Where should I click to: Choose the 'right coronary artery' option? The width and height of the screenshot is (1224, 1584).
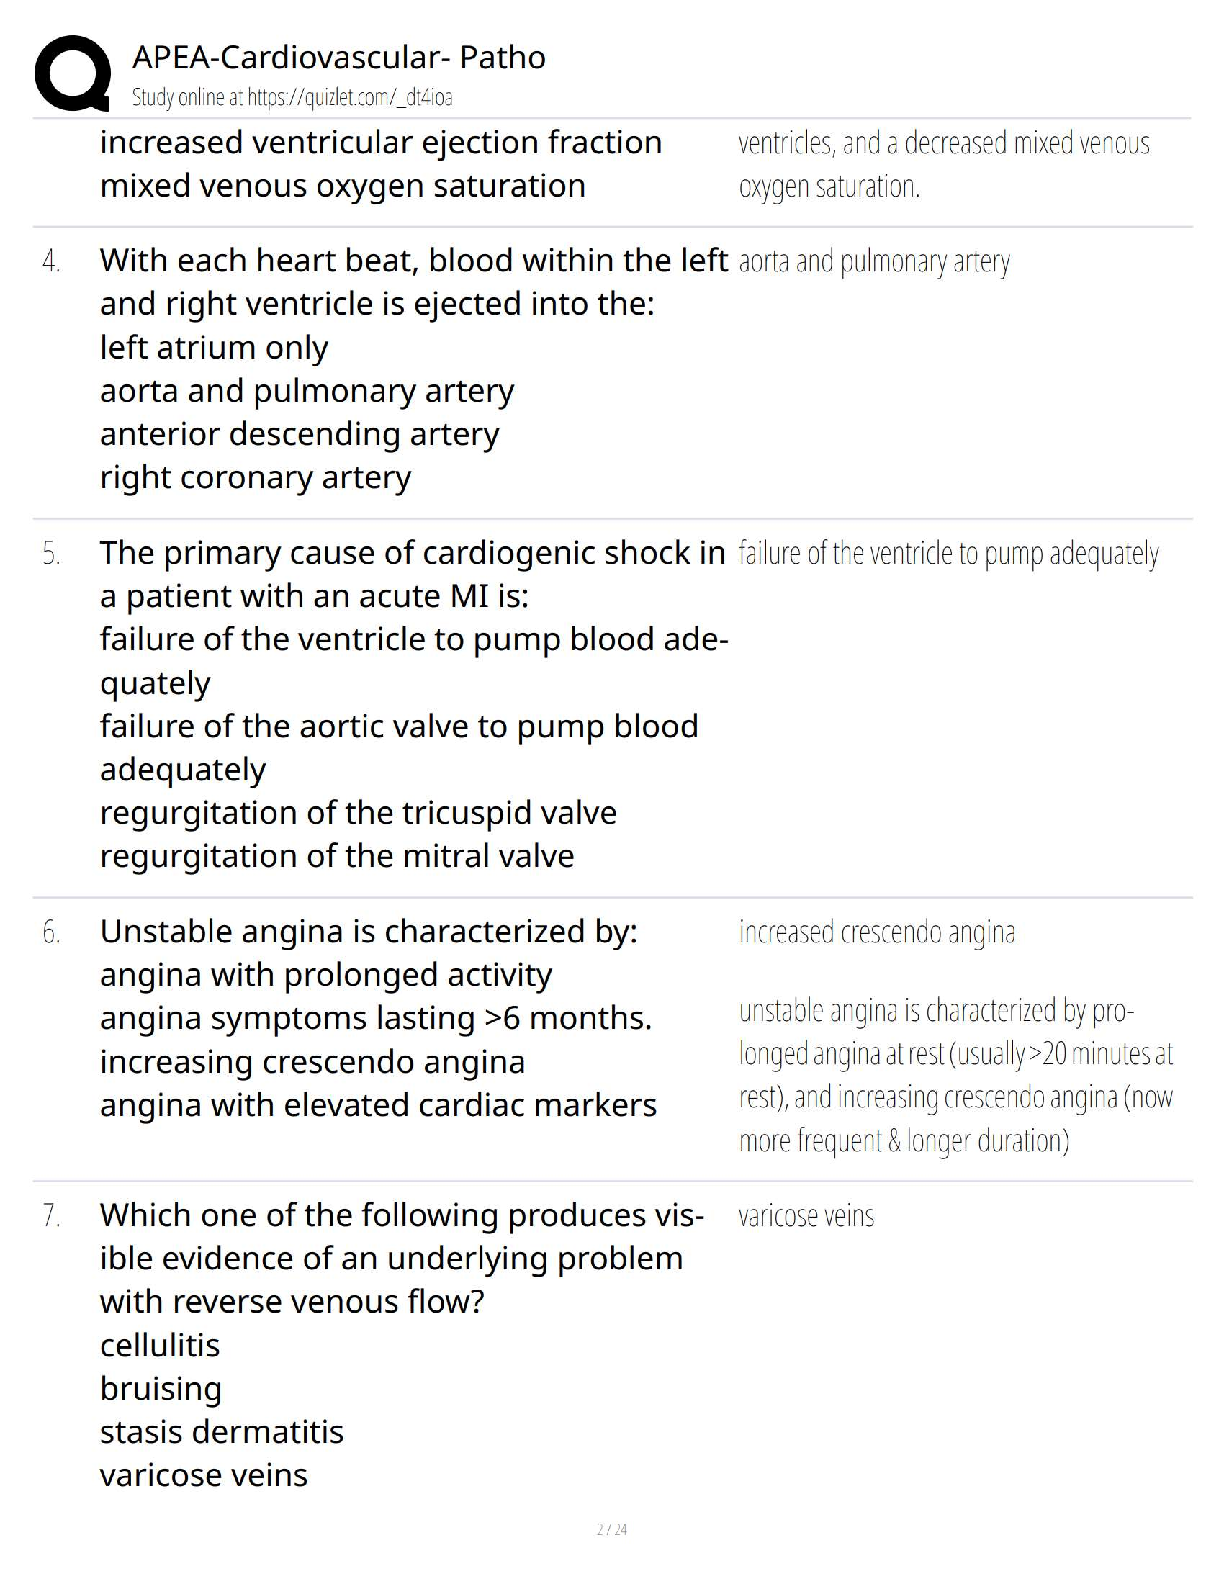point(255,477)
